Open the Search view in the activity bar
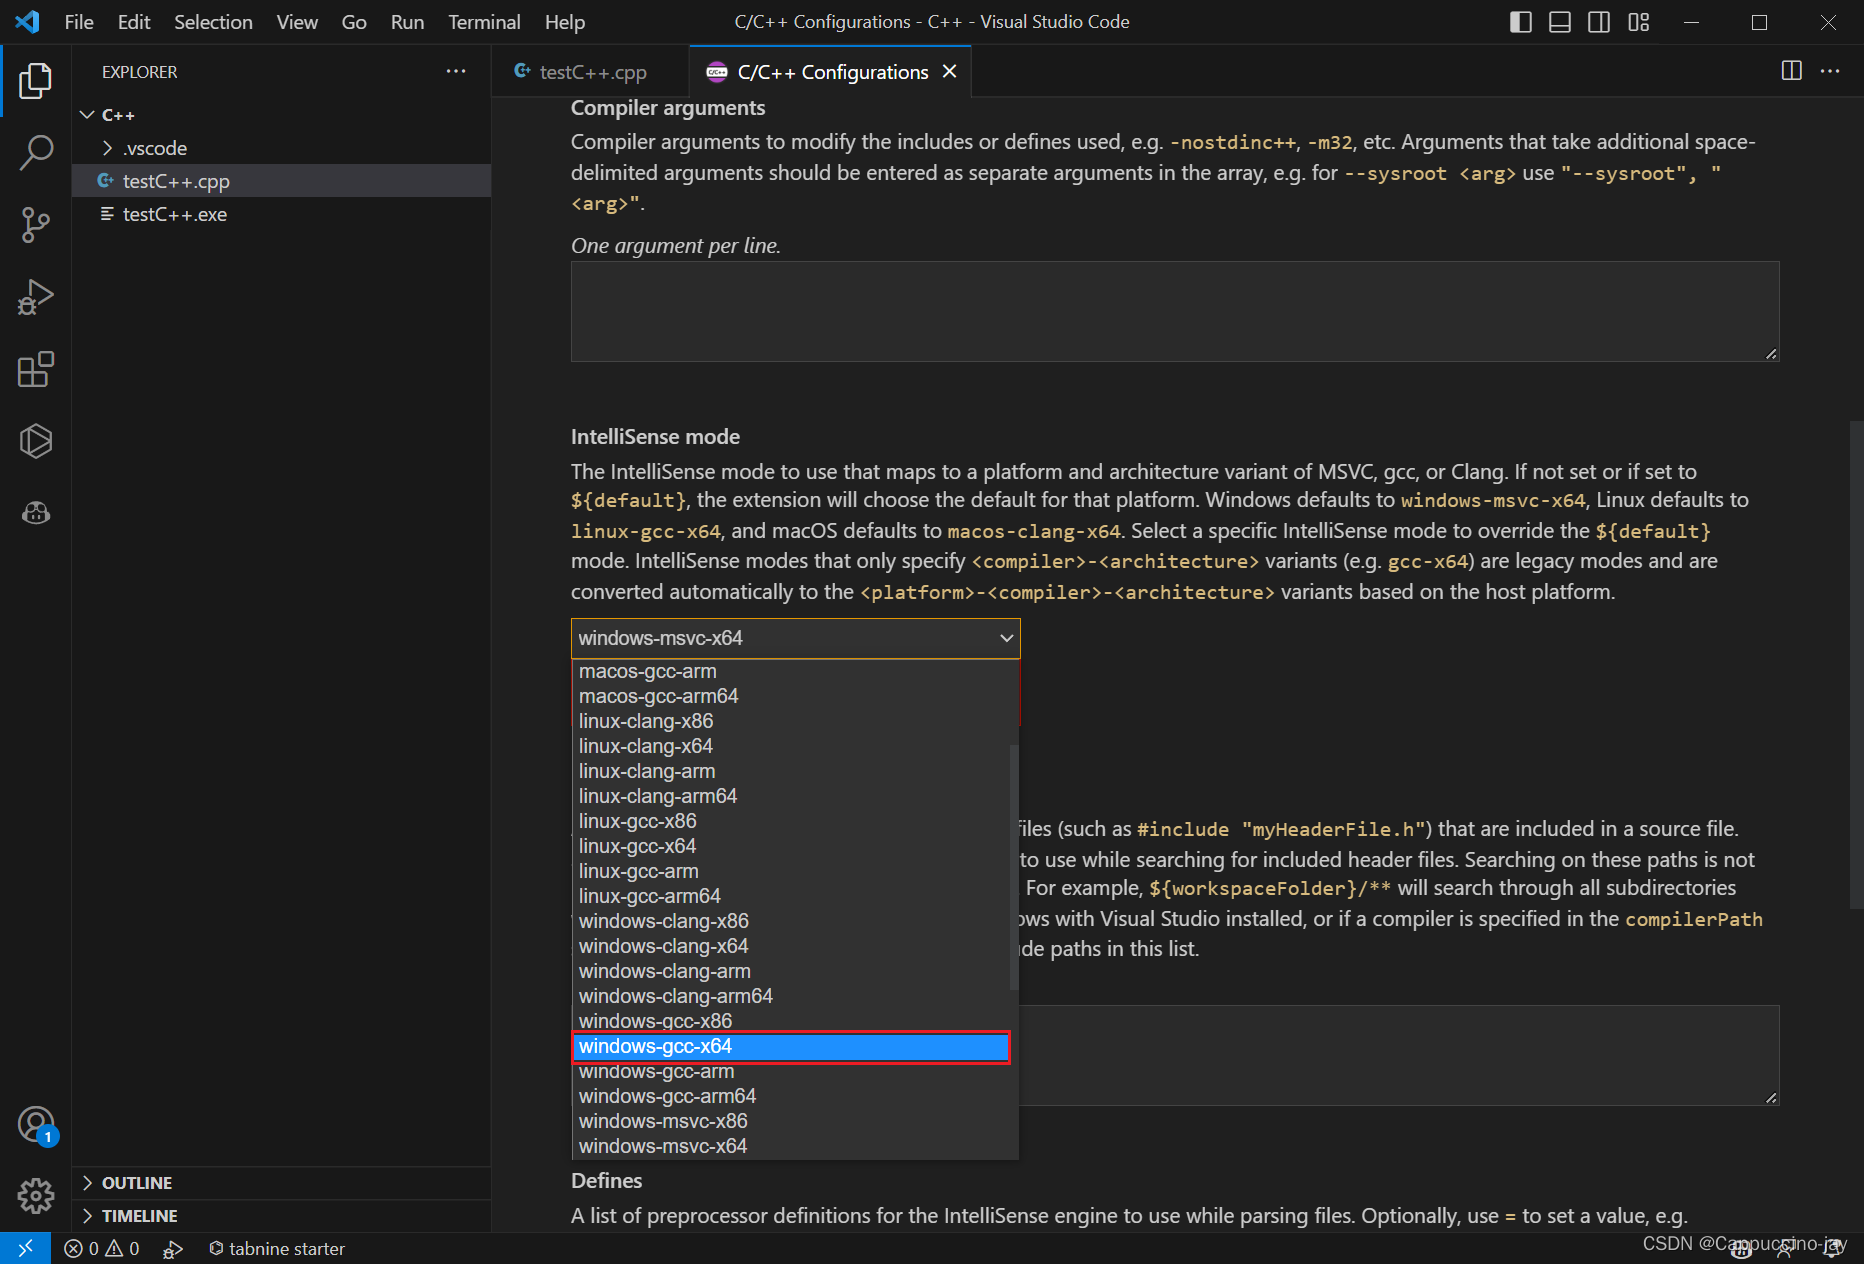The width and height of the screenshot is (1864, 1264). pos(36,153)
